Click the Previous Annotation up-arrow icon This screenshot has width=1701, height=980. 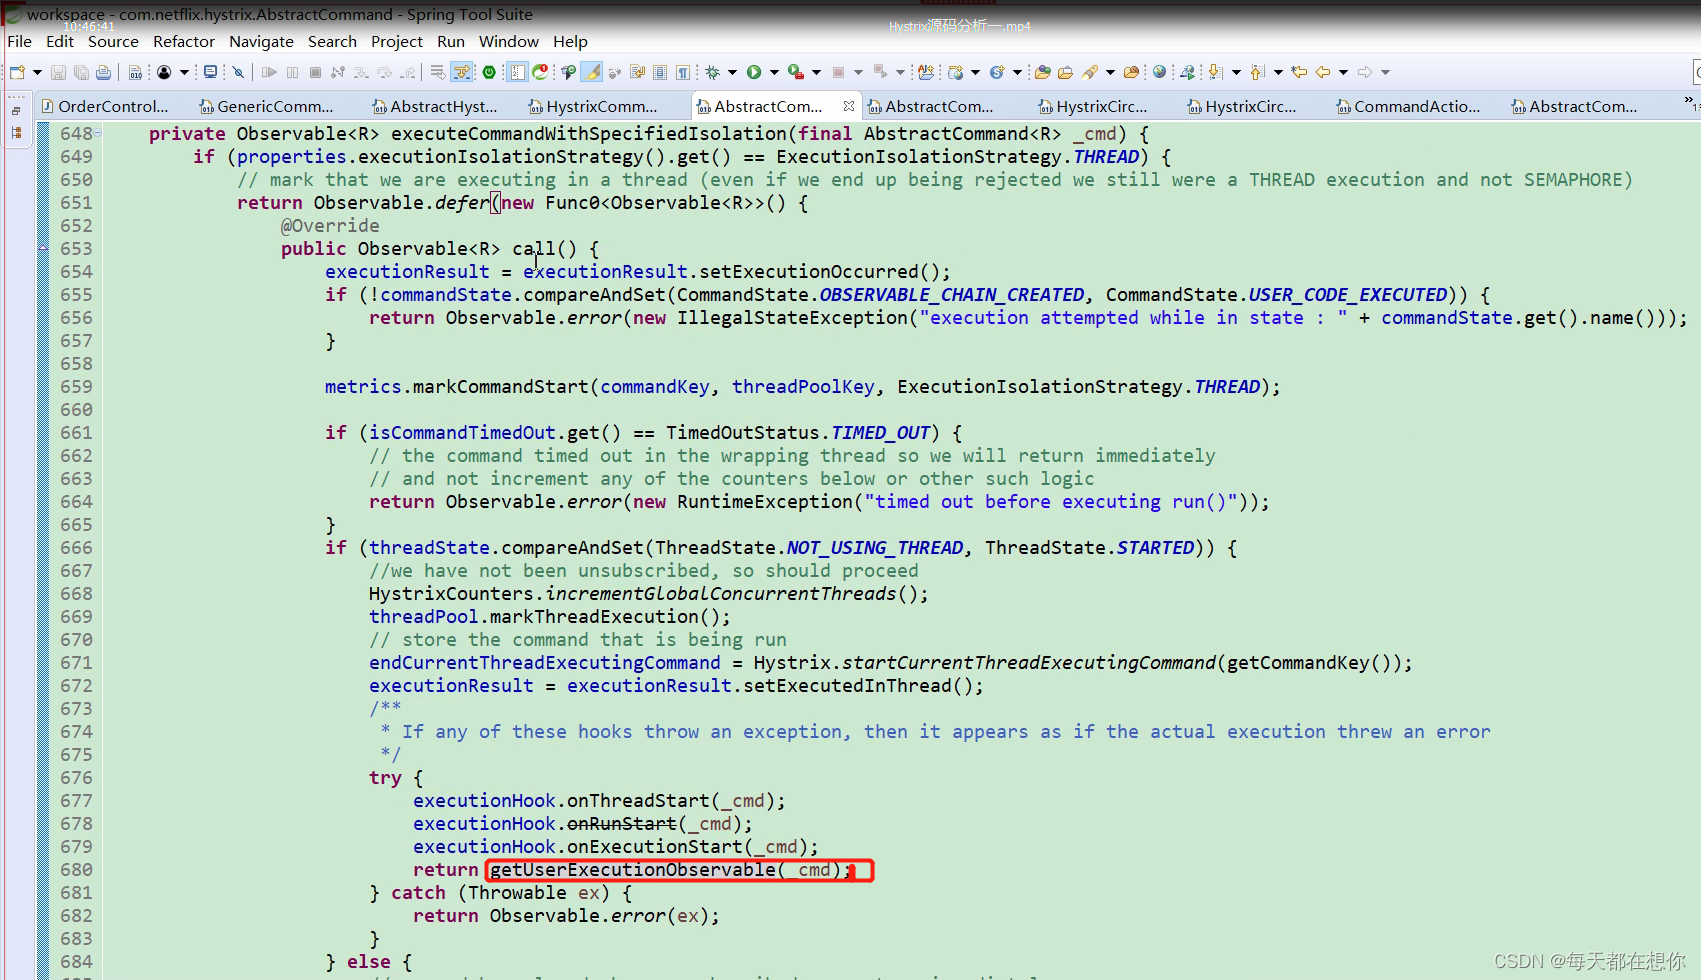click(1257, 72)
